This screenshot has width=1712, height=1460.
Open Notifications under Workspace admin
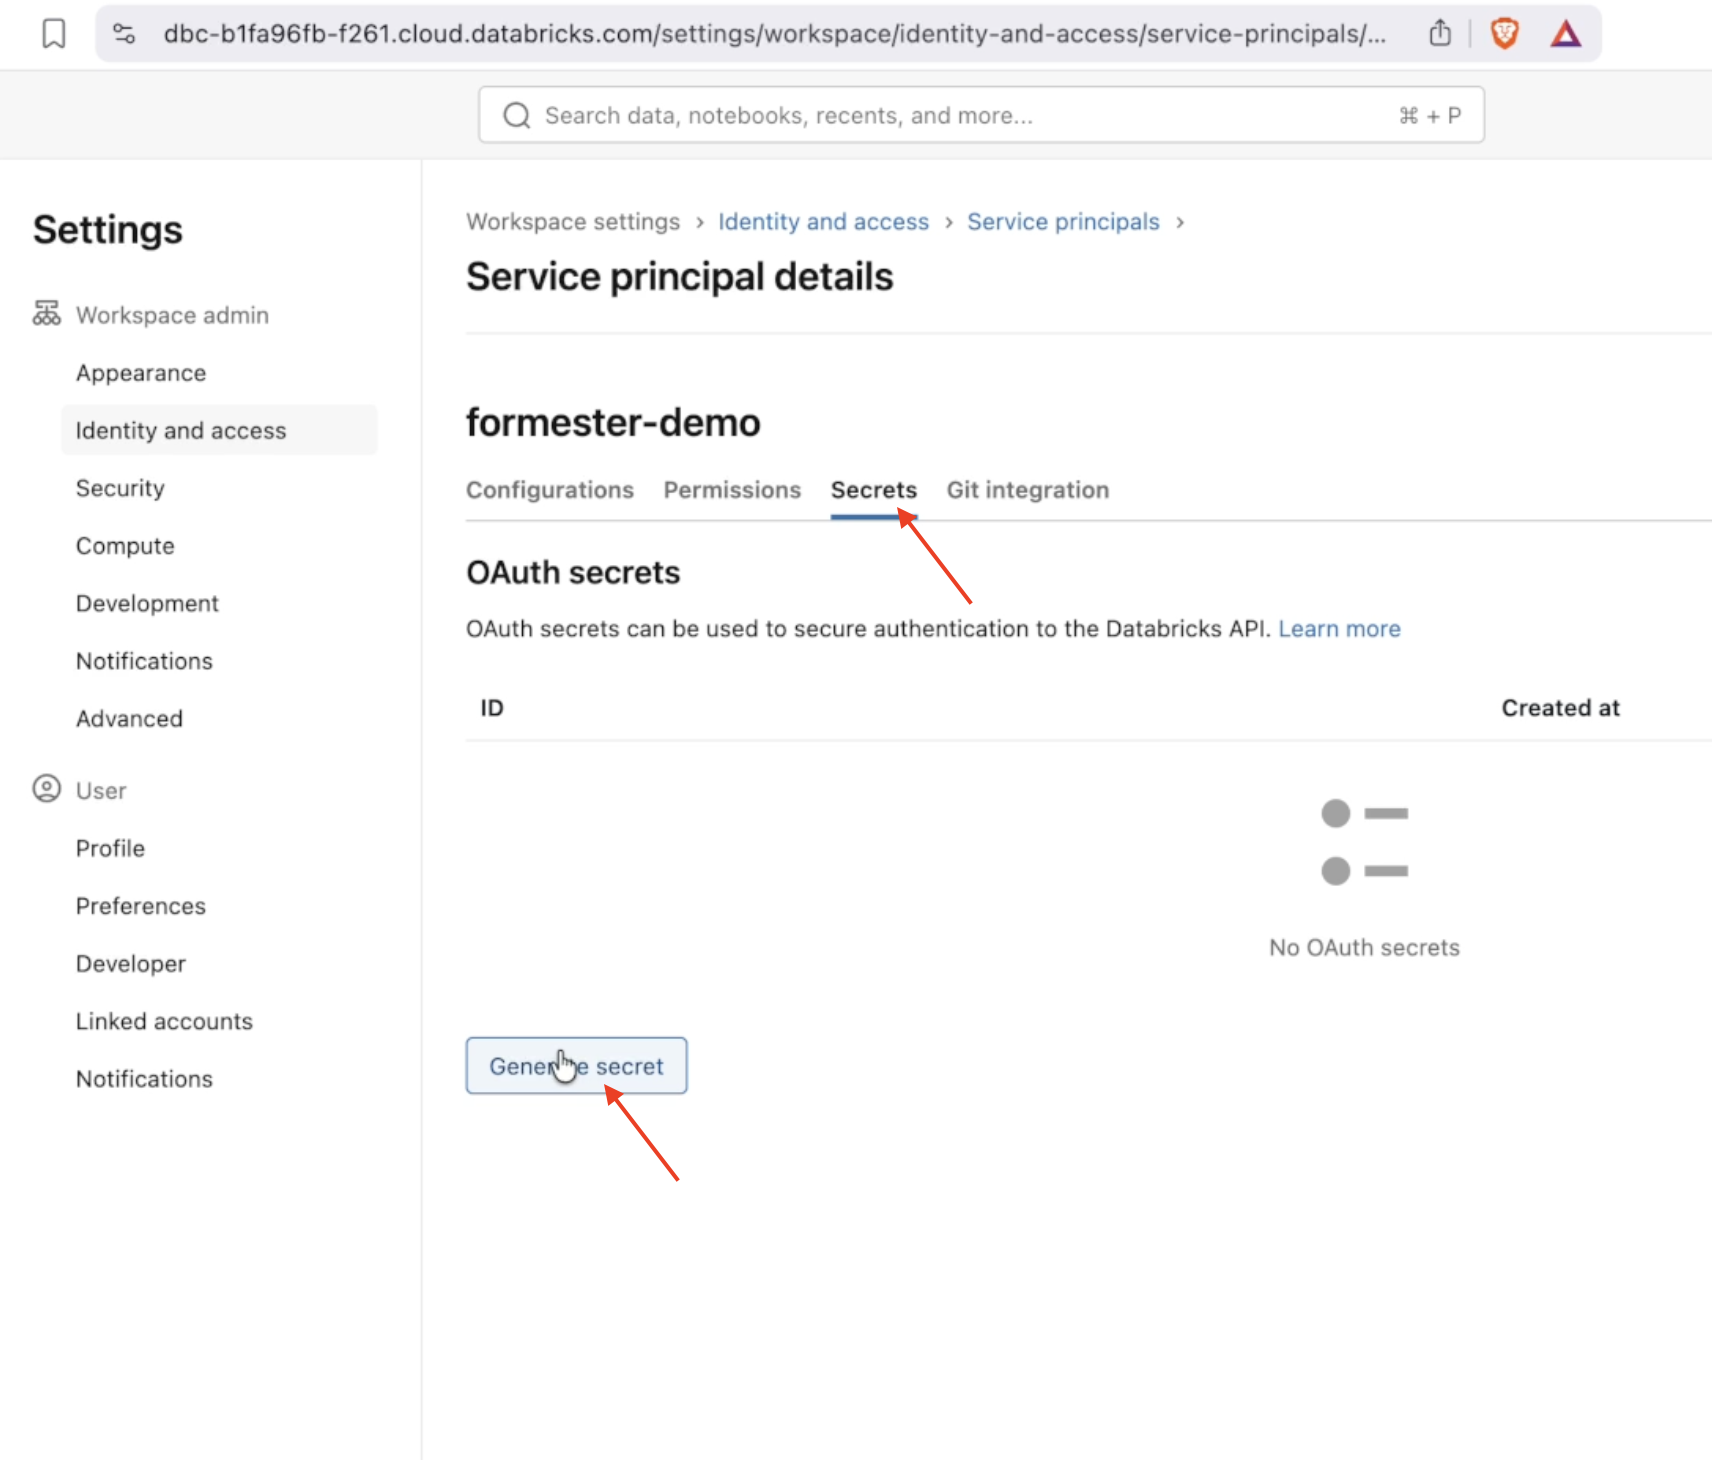144,661
